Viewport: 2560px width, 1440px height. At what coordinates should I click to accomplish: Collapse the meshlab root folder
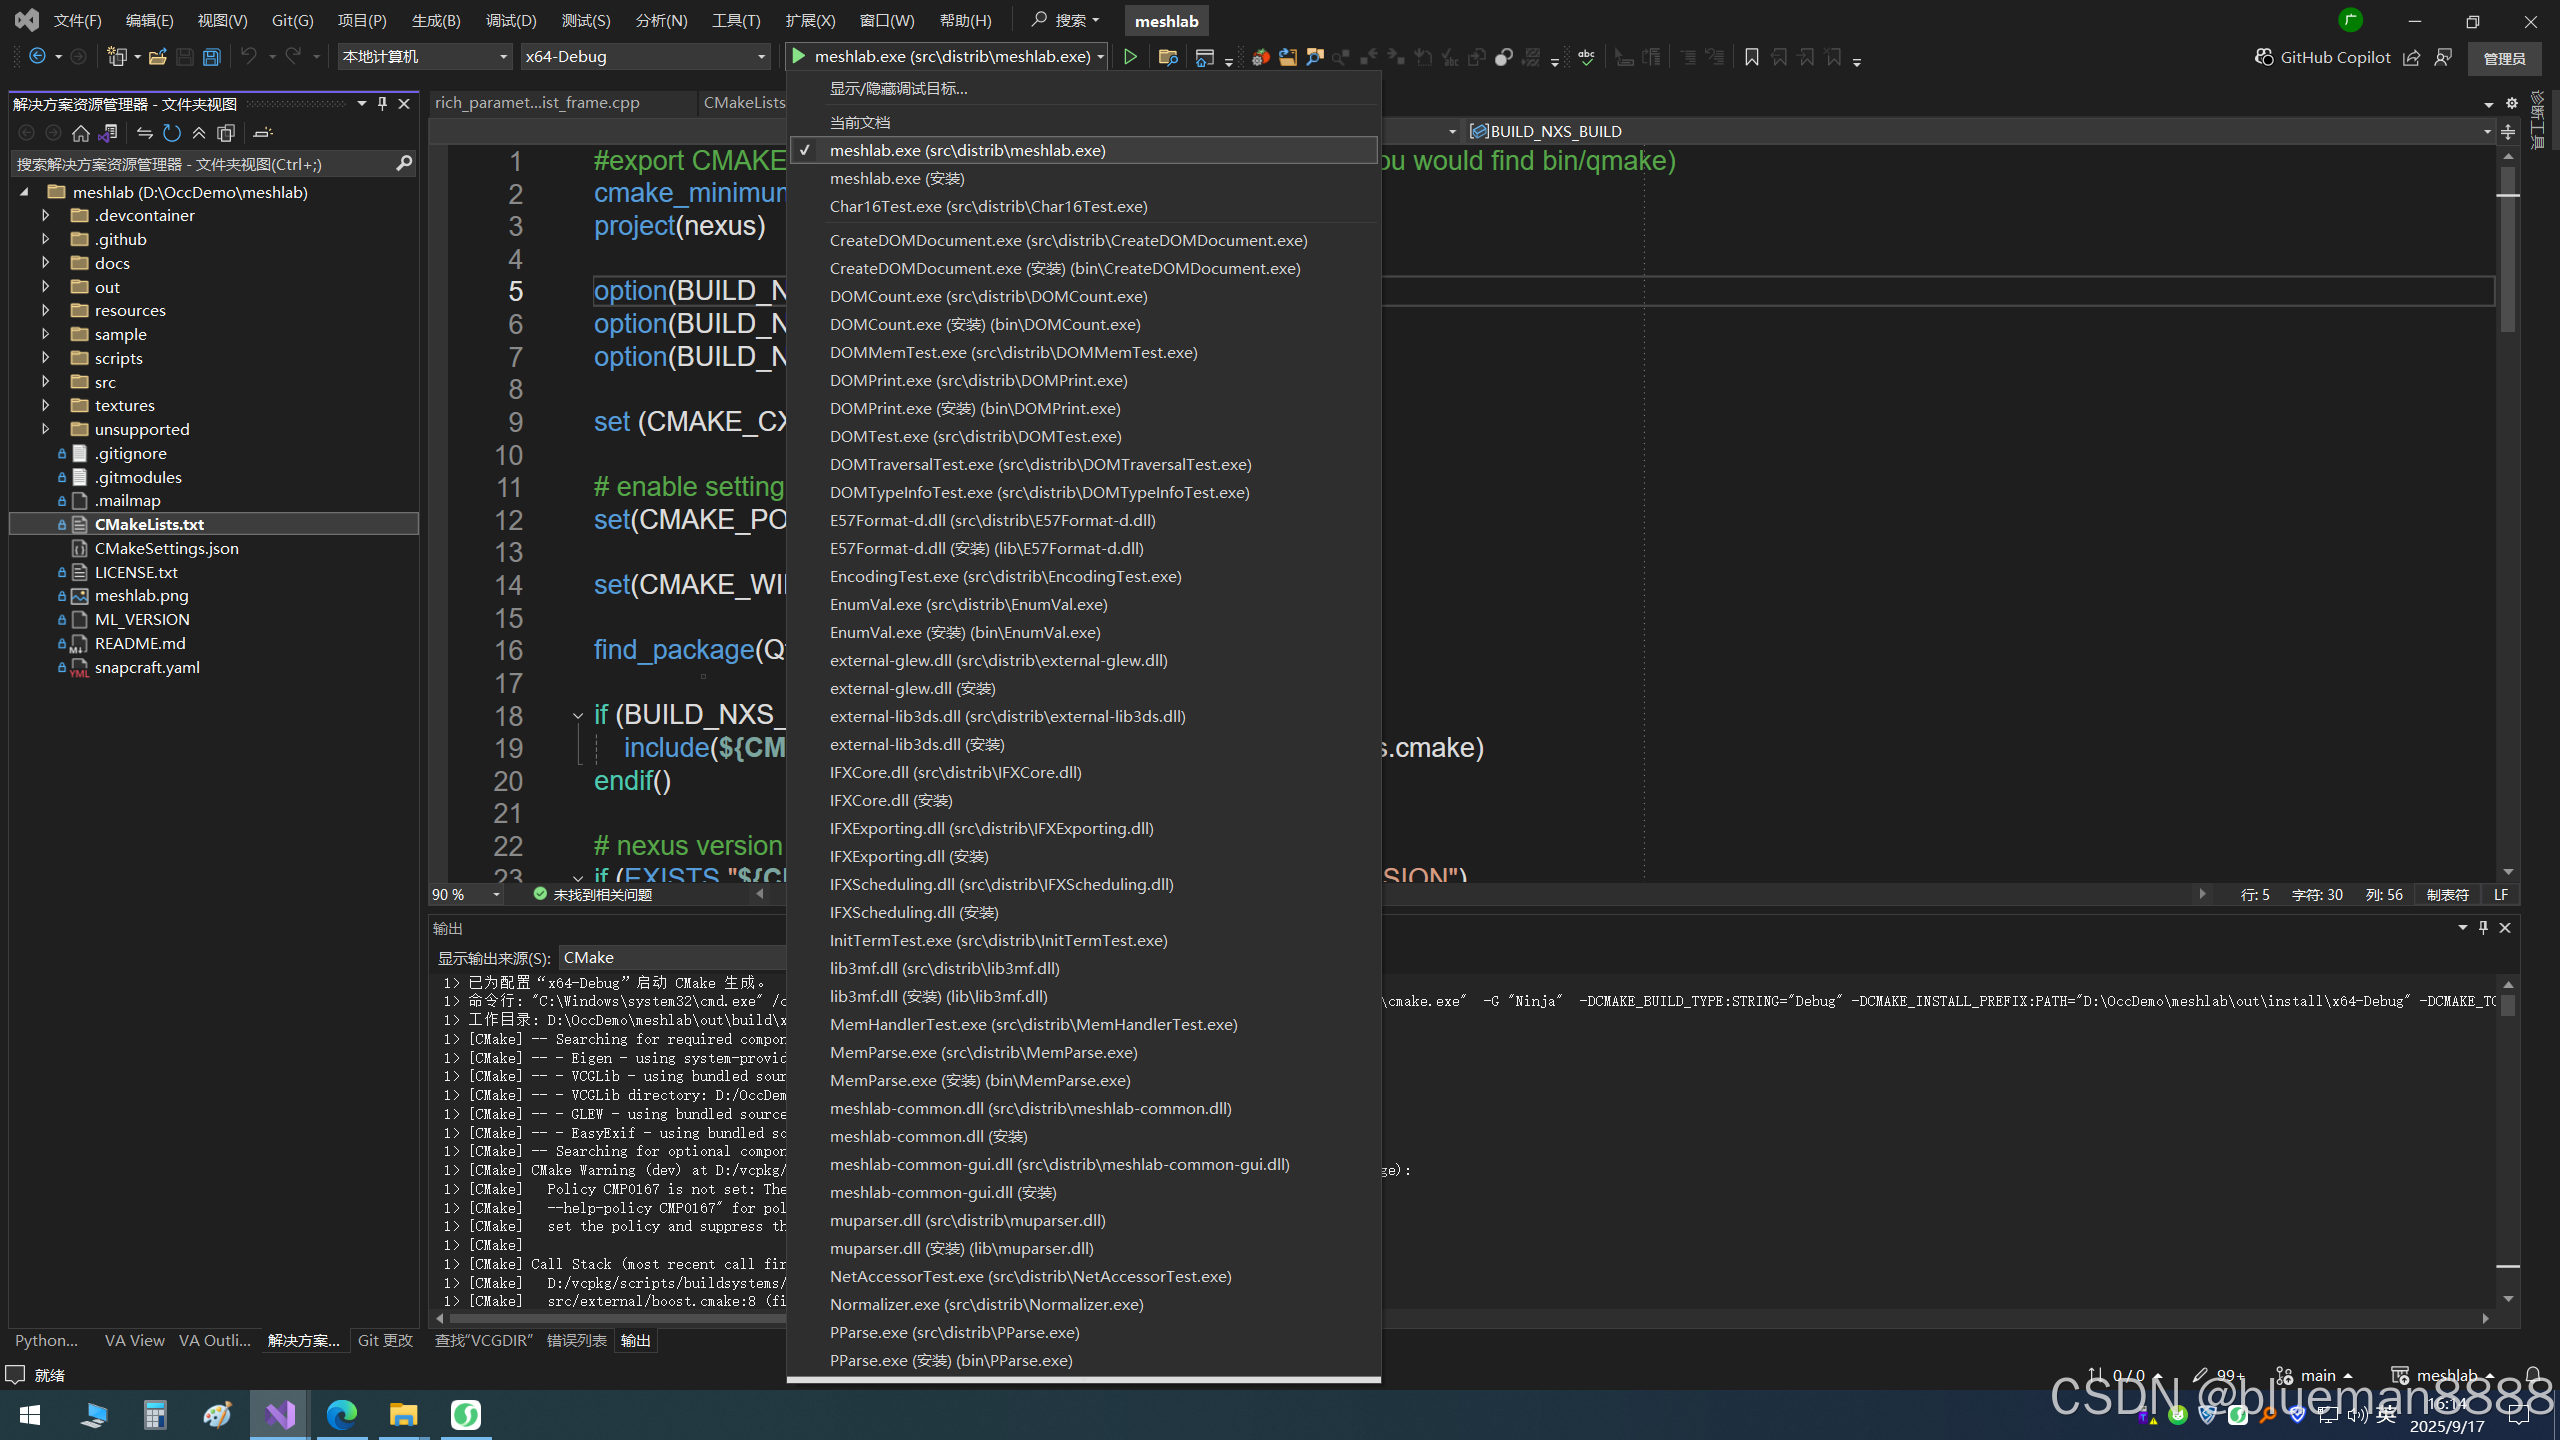point(24,192)
